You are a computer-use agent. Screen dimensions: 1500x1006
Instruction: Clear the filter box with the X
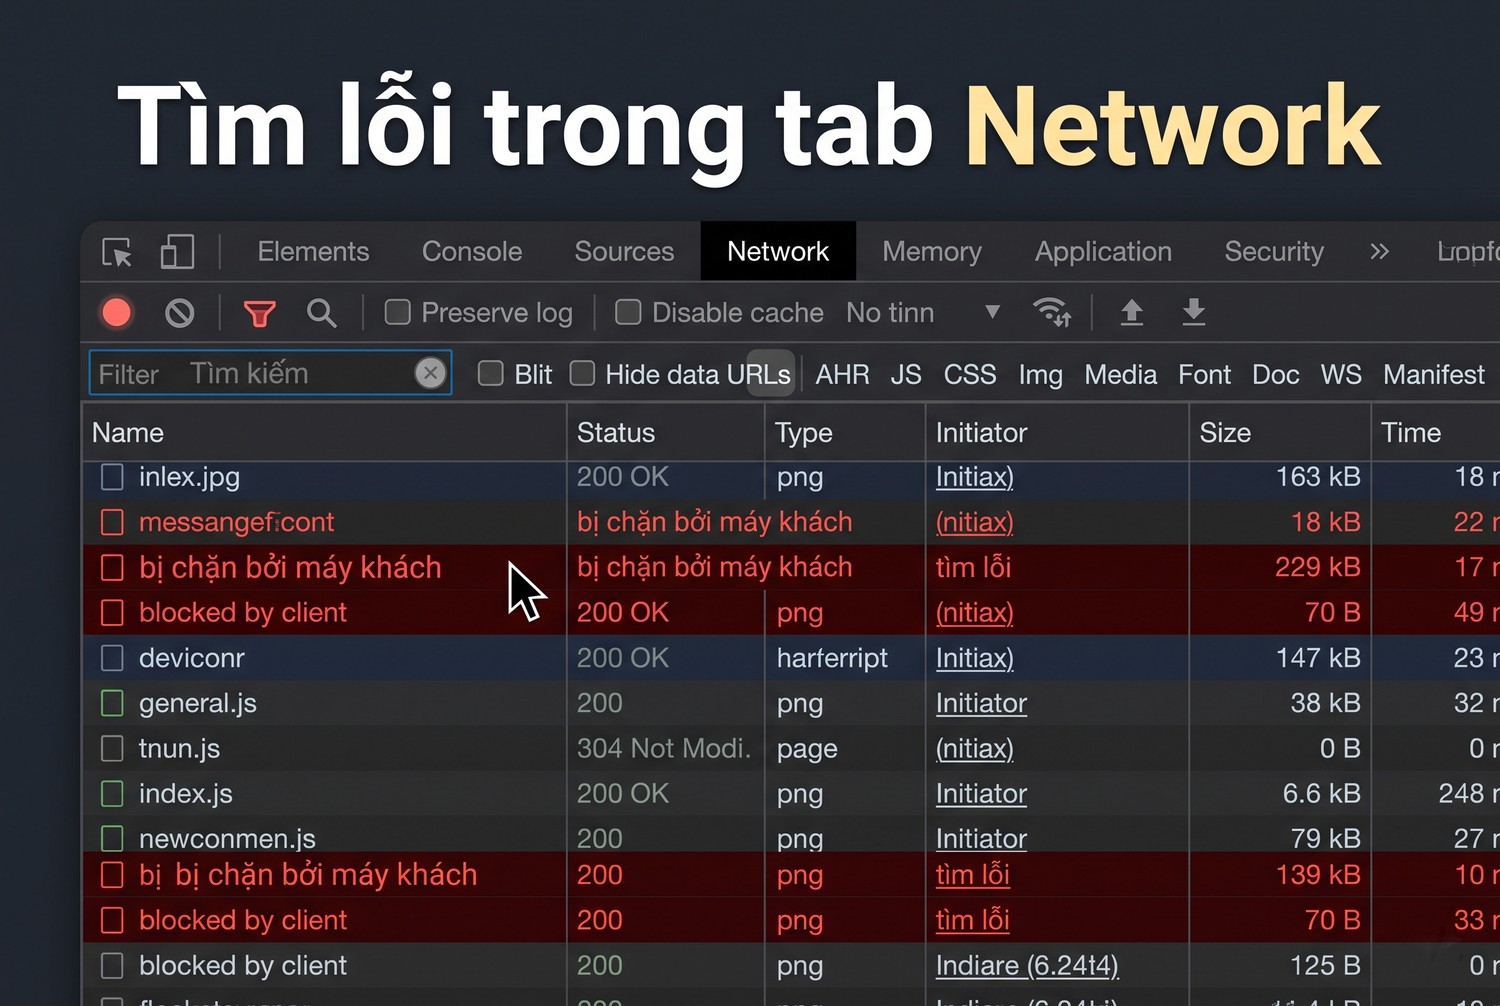click(x=430, y=373)
